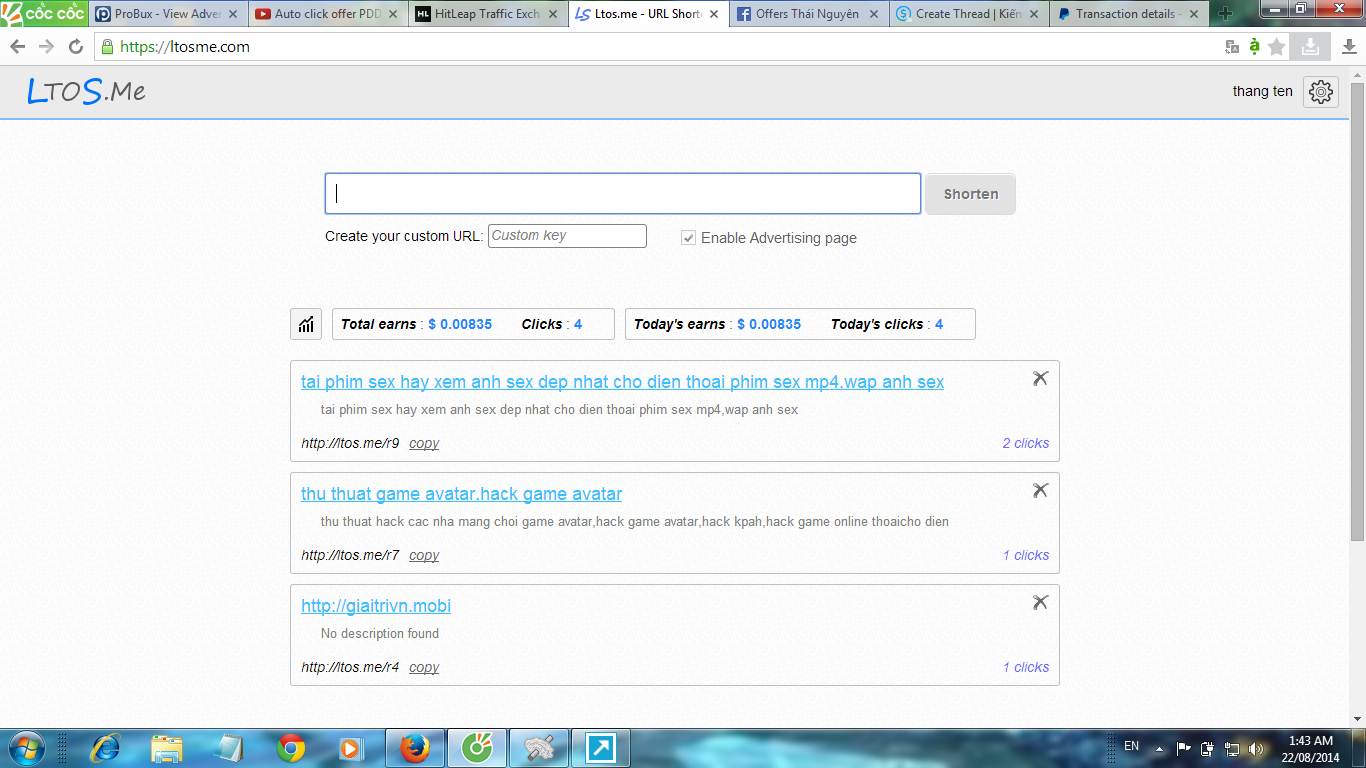Screen dimensions: 1366x768
Task: Open the Notepad taskbar icon
Action: click(229, 748)
